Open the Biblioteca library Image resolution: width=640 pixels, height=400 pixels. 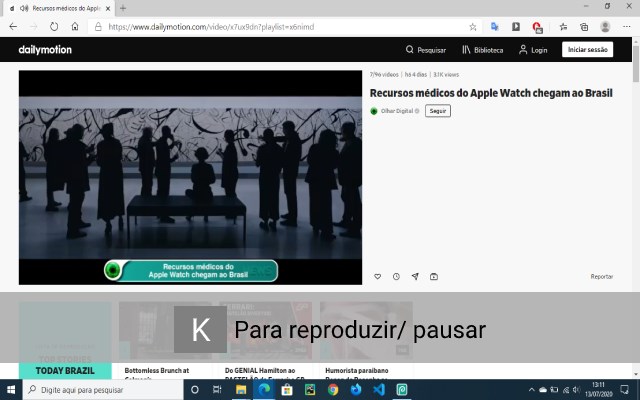point(482,50)
